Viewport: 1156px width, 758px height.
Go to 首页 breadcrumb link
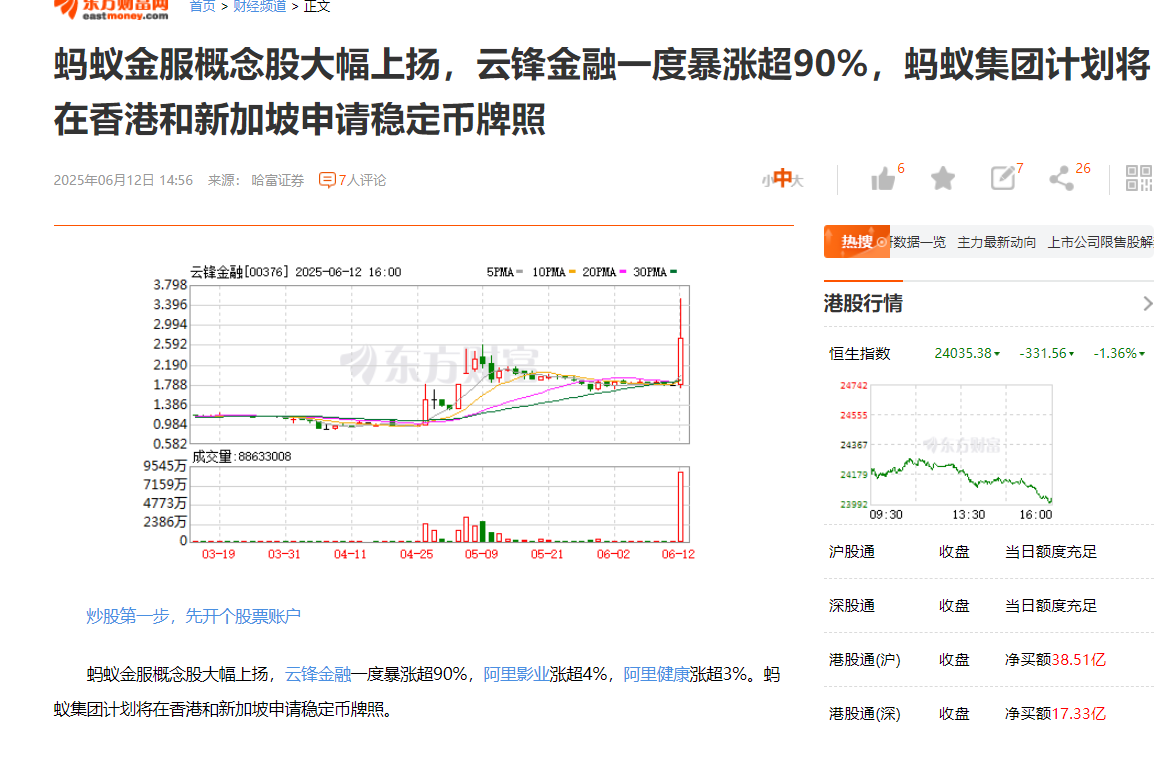203,7
